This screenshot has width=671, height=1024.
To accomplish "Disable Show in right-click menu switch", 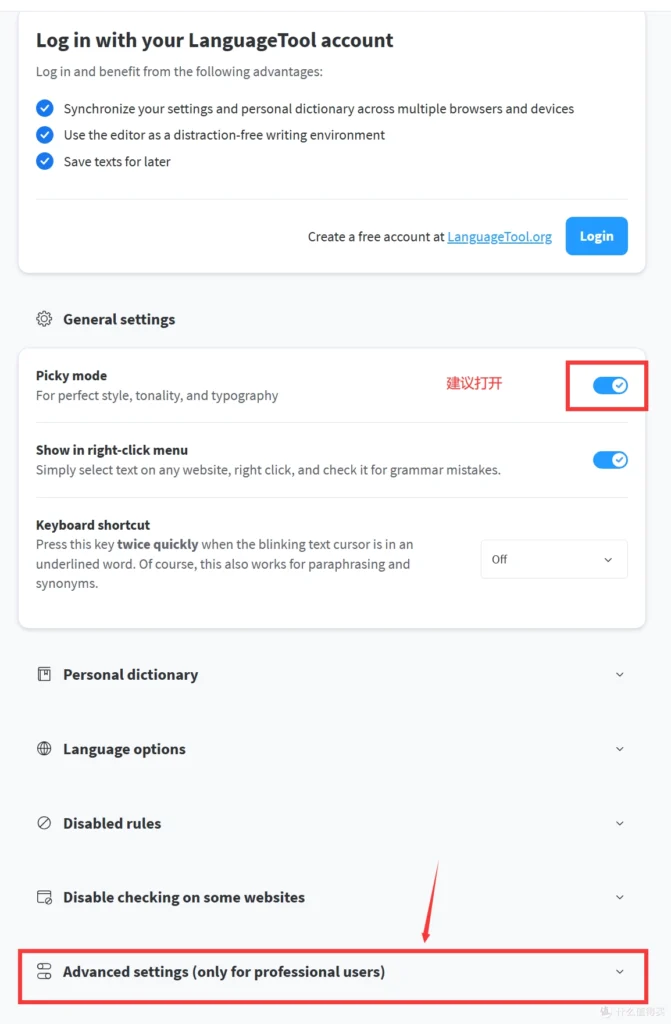I will 610,459.
